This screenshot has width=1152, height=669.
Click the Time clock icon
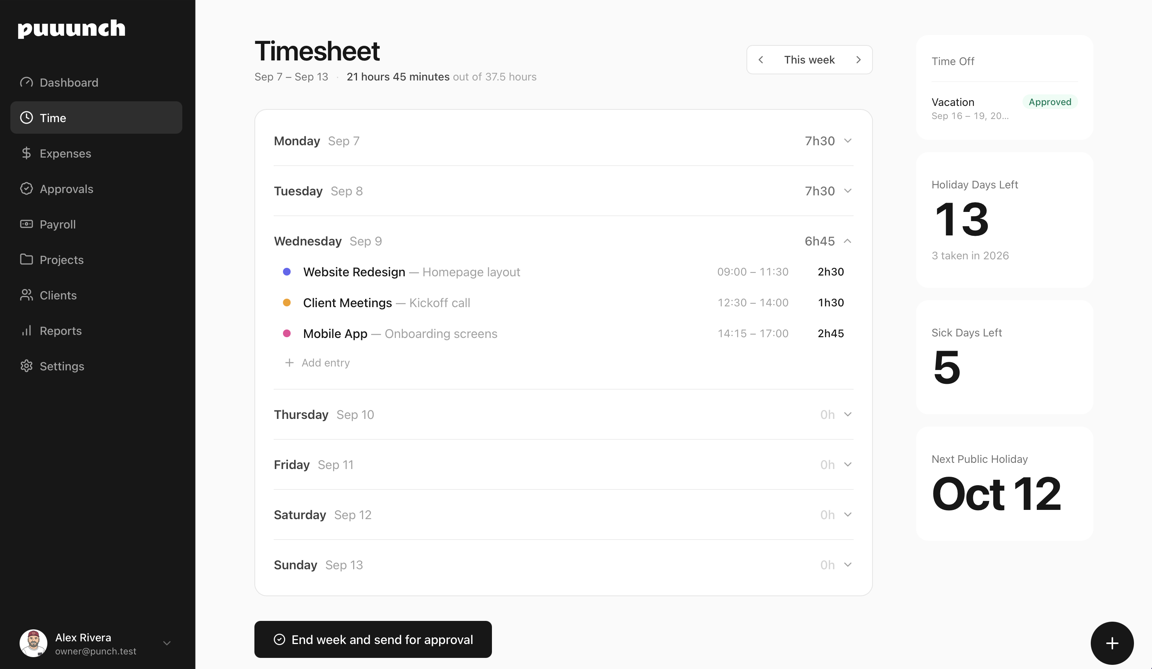(x=26, y=117)
